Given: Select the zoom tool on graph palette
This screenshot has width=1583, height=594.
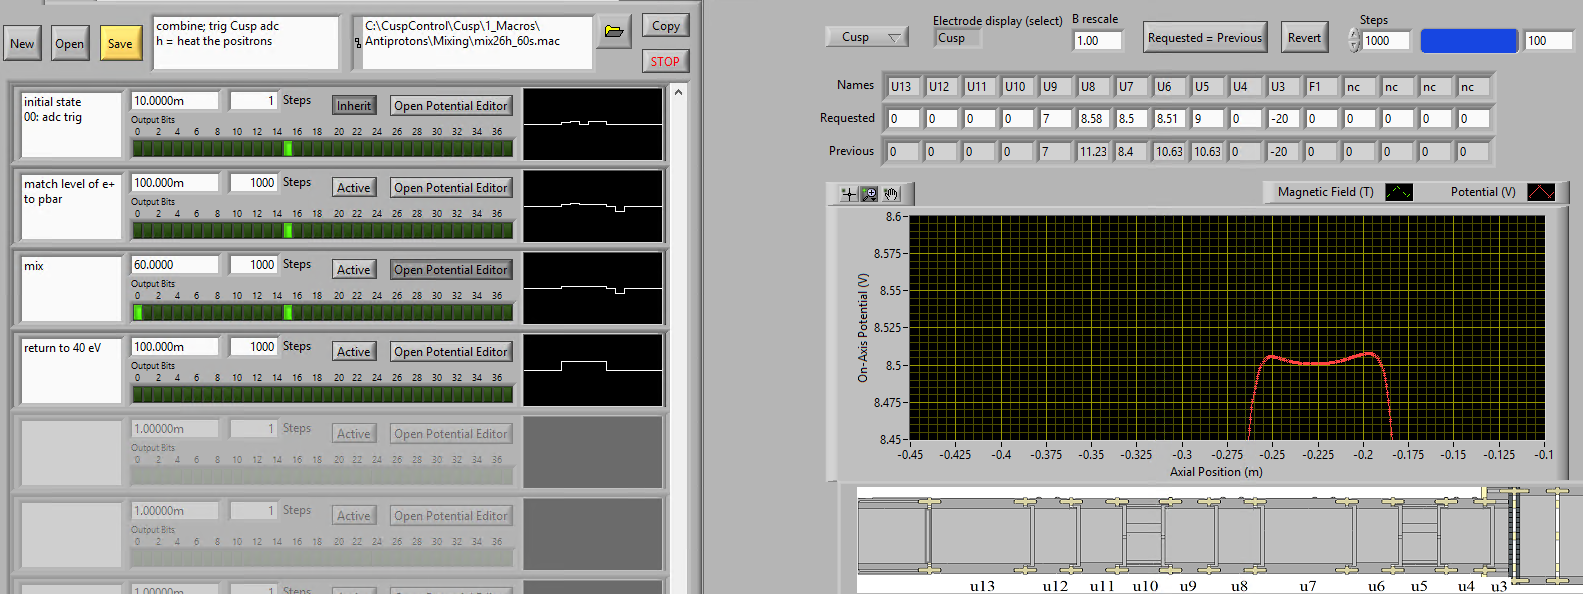Looking at the screenshot, I should (870, 194).
